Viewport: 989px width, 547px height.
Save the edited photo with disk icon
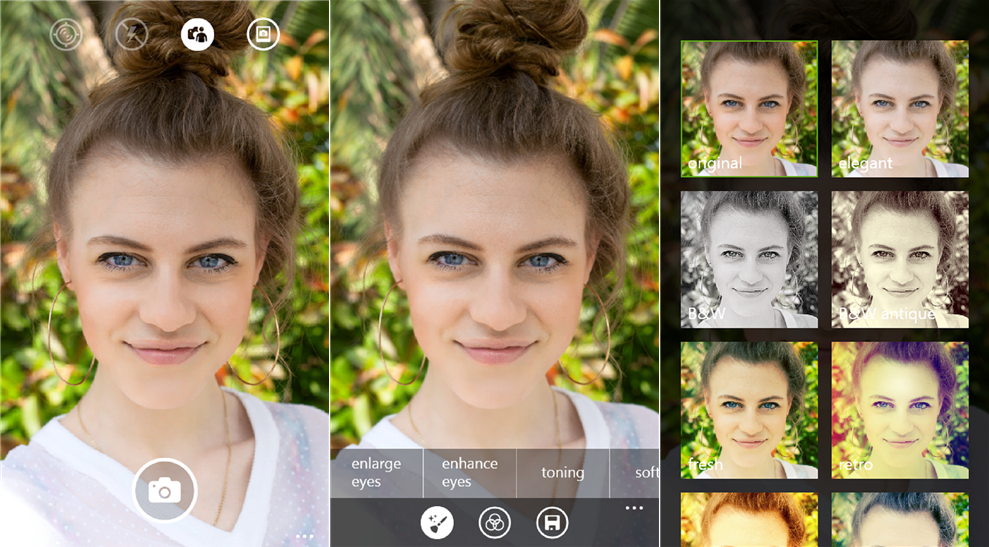point(552,522)
